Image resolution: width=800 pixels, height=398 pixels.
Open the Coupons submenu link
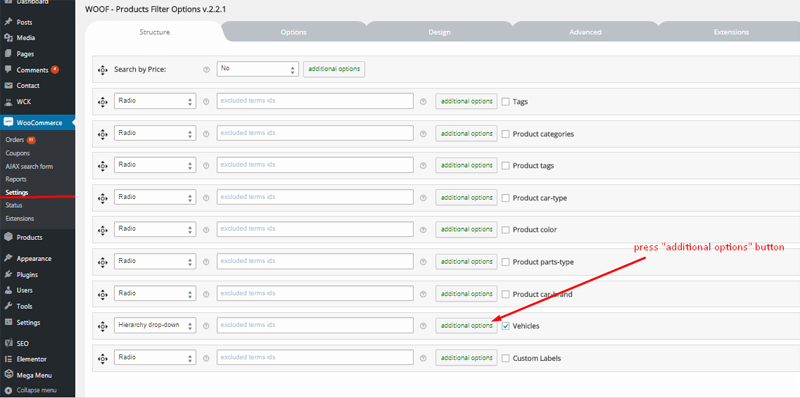point(18,153)
